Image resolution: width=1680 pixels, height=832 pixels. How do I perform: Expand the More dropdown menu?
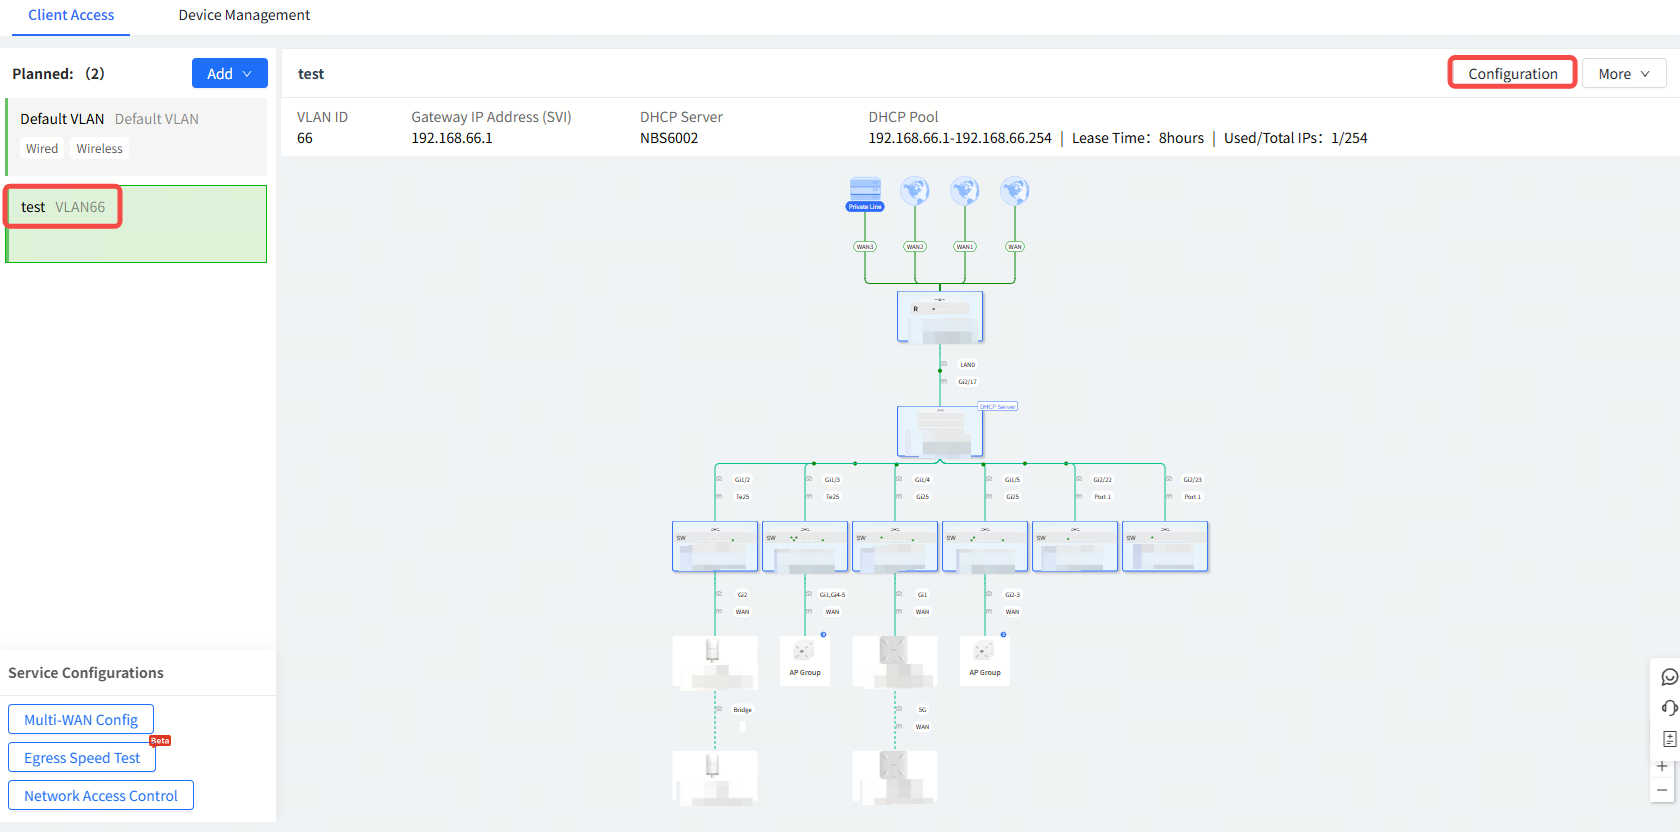tap(1623, 74)
